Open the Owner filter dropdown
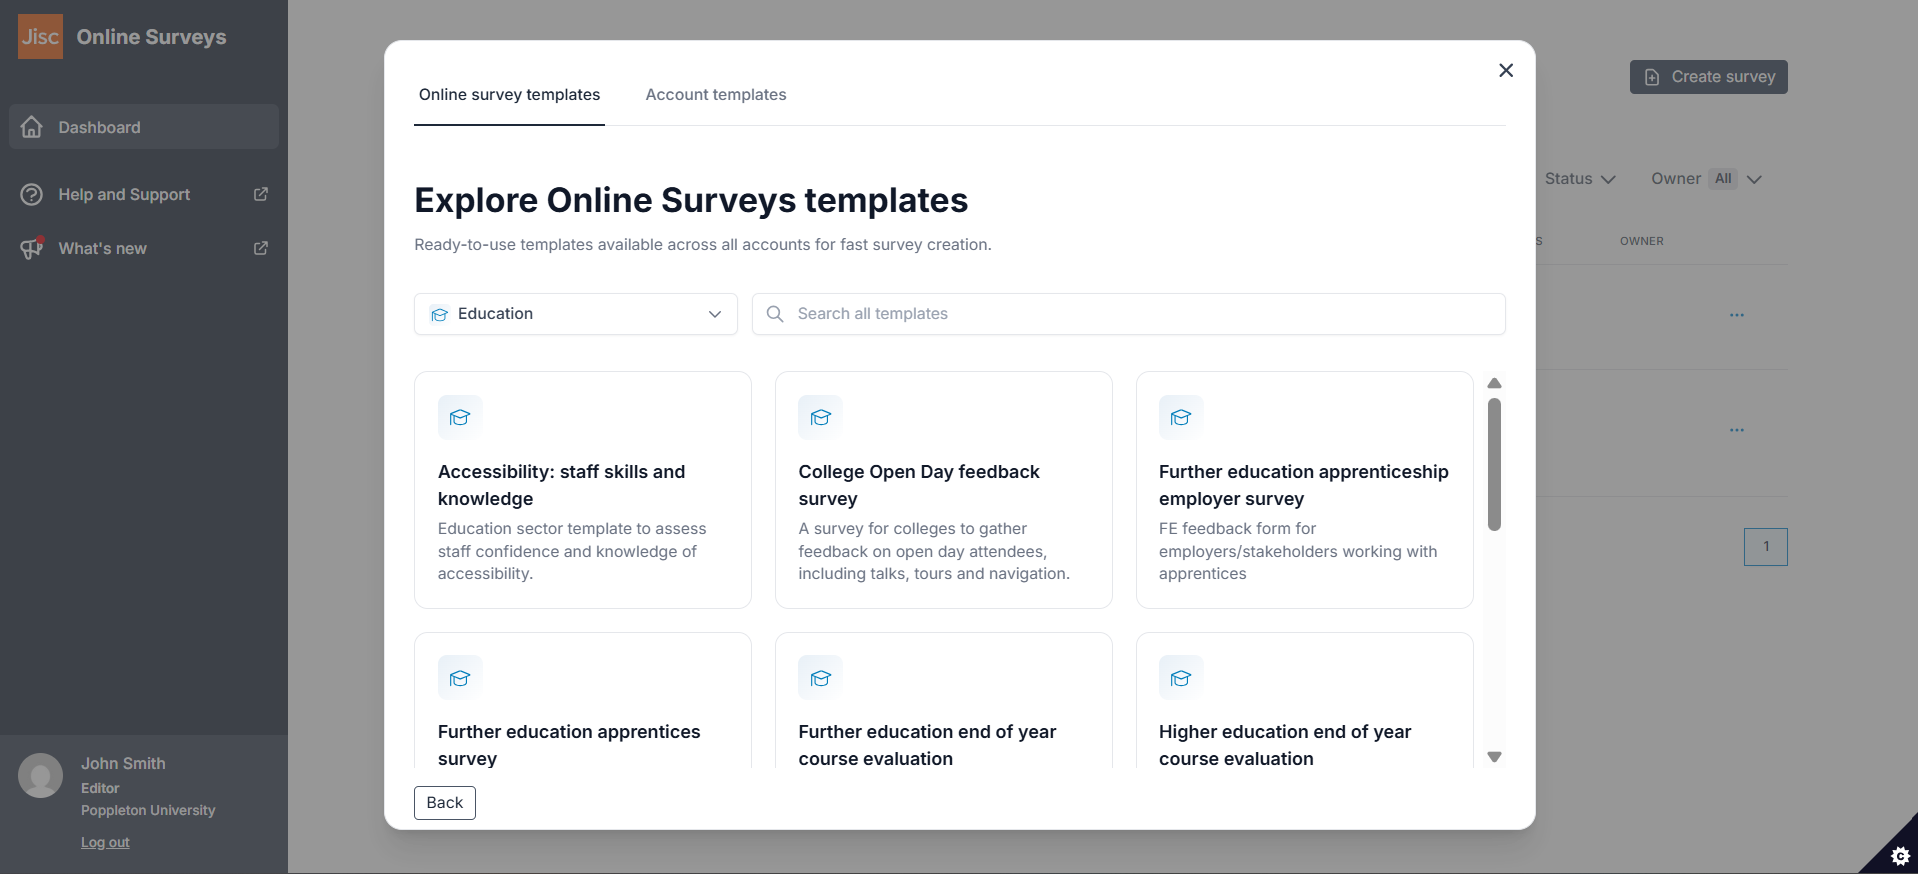 (x=1706, y=179)
